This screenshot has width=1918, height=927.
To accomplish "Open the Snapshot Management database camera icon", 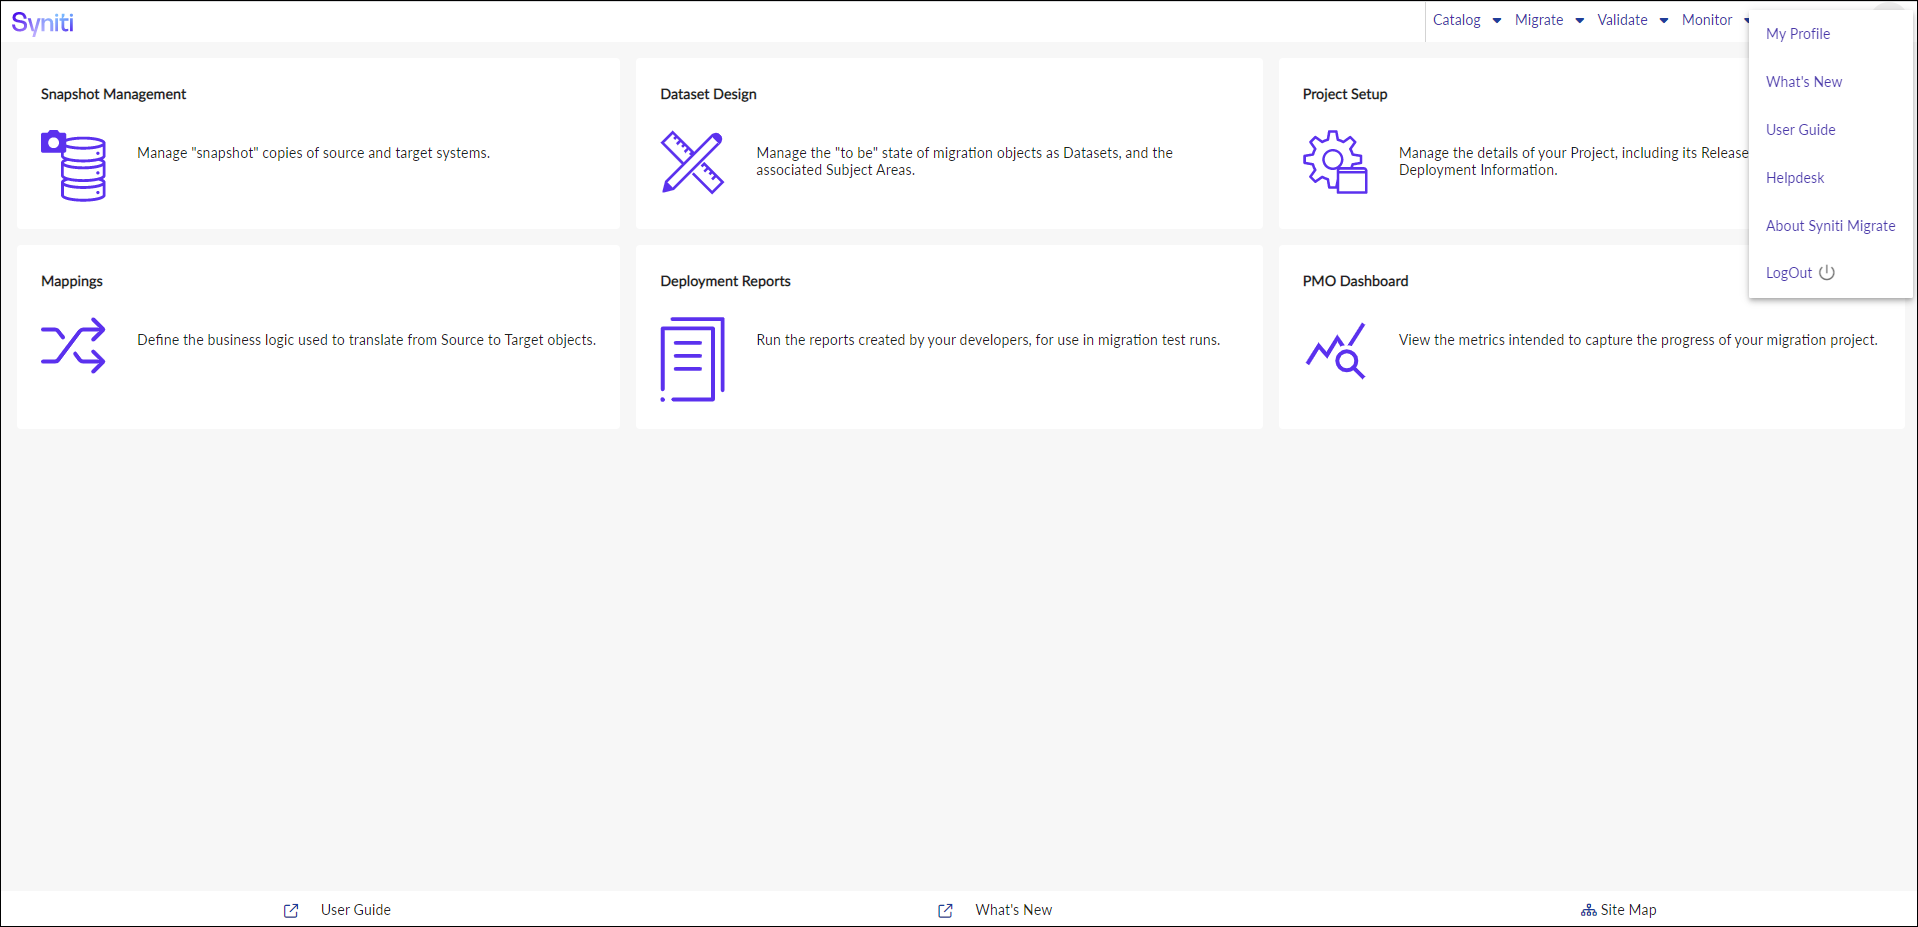I will click(x=73, y=165).
